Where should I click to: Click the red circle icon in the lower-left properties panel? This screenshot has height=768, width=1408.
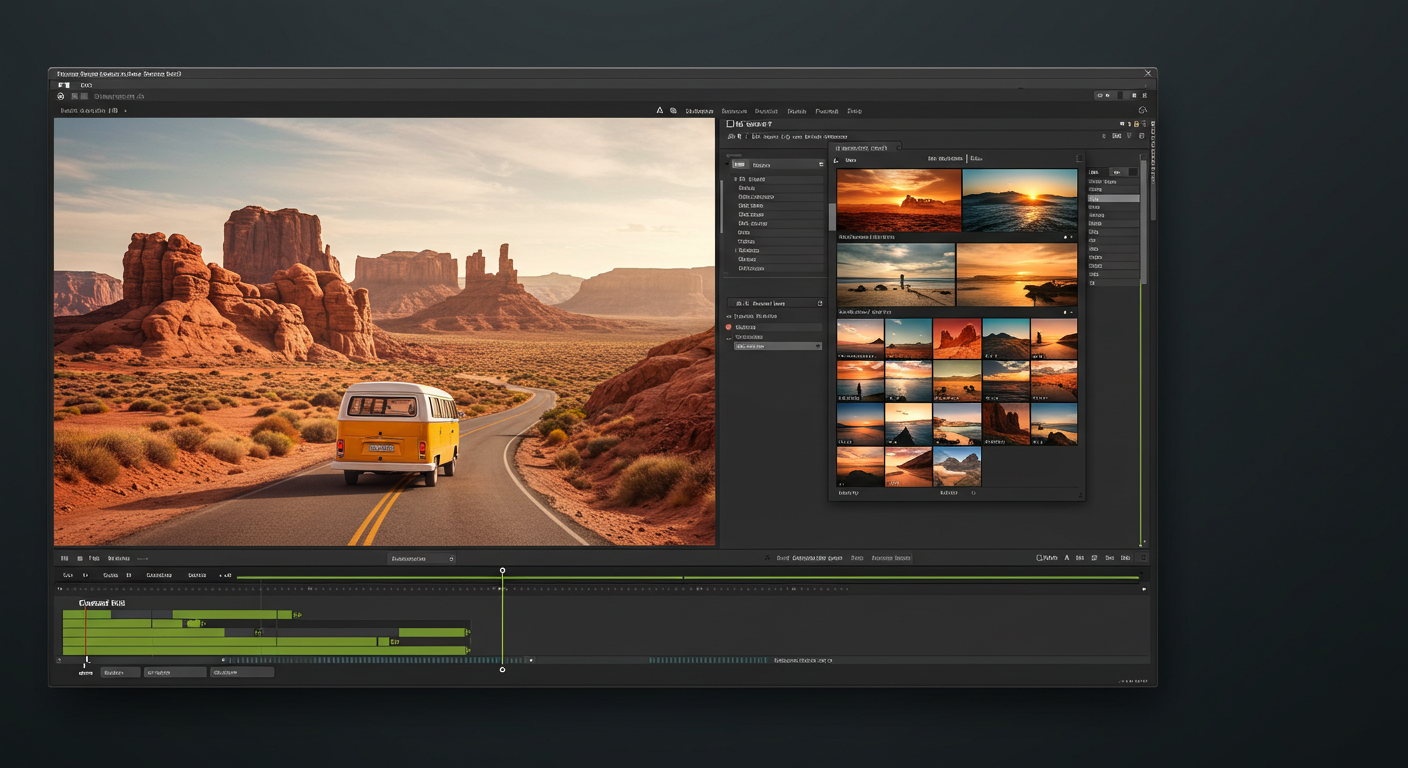coord(728,327)
